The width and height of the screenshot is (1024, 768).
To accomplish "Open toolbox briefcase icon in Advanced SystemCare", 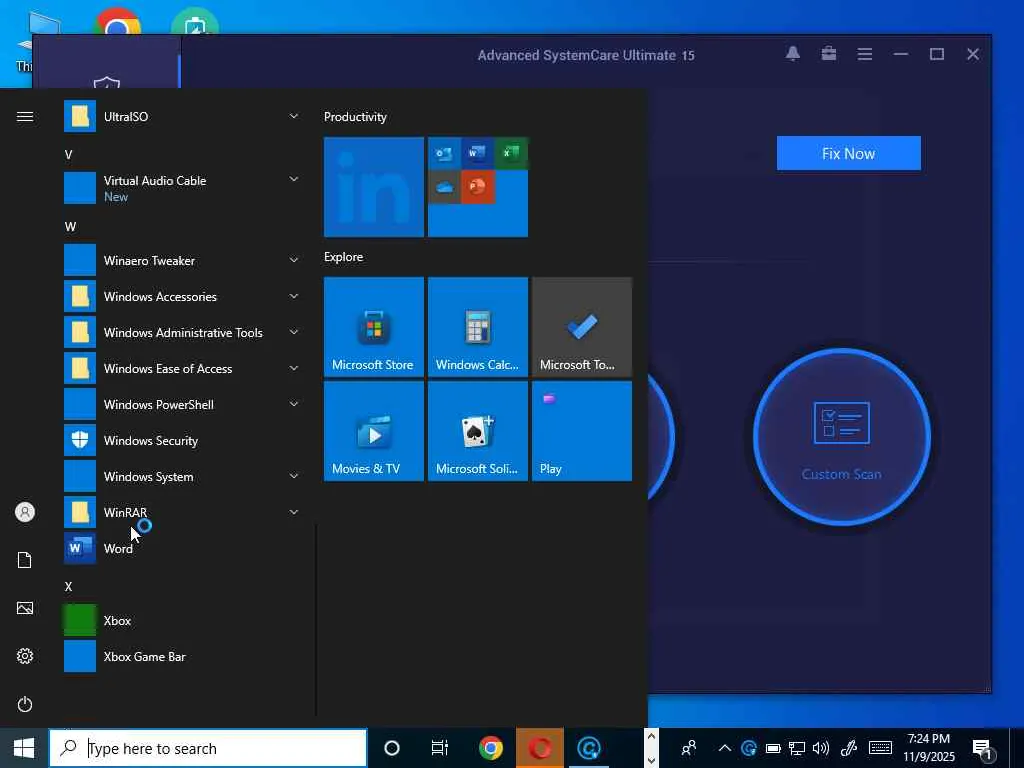I will pos(829,54).
